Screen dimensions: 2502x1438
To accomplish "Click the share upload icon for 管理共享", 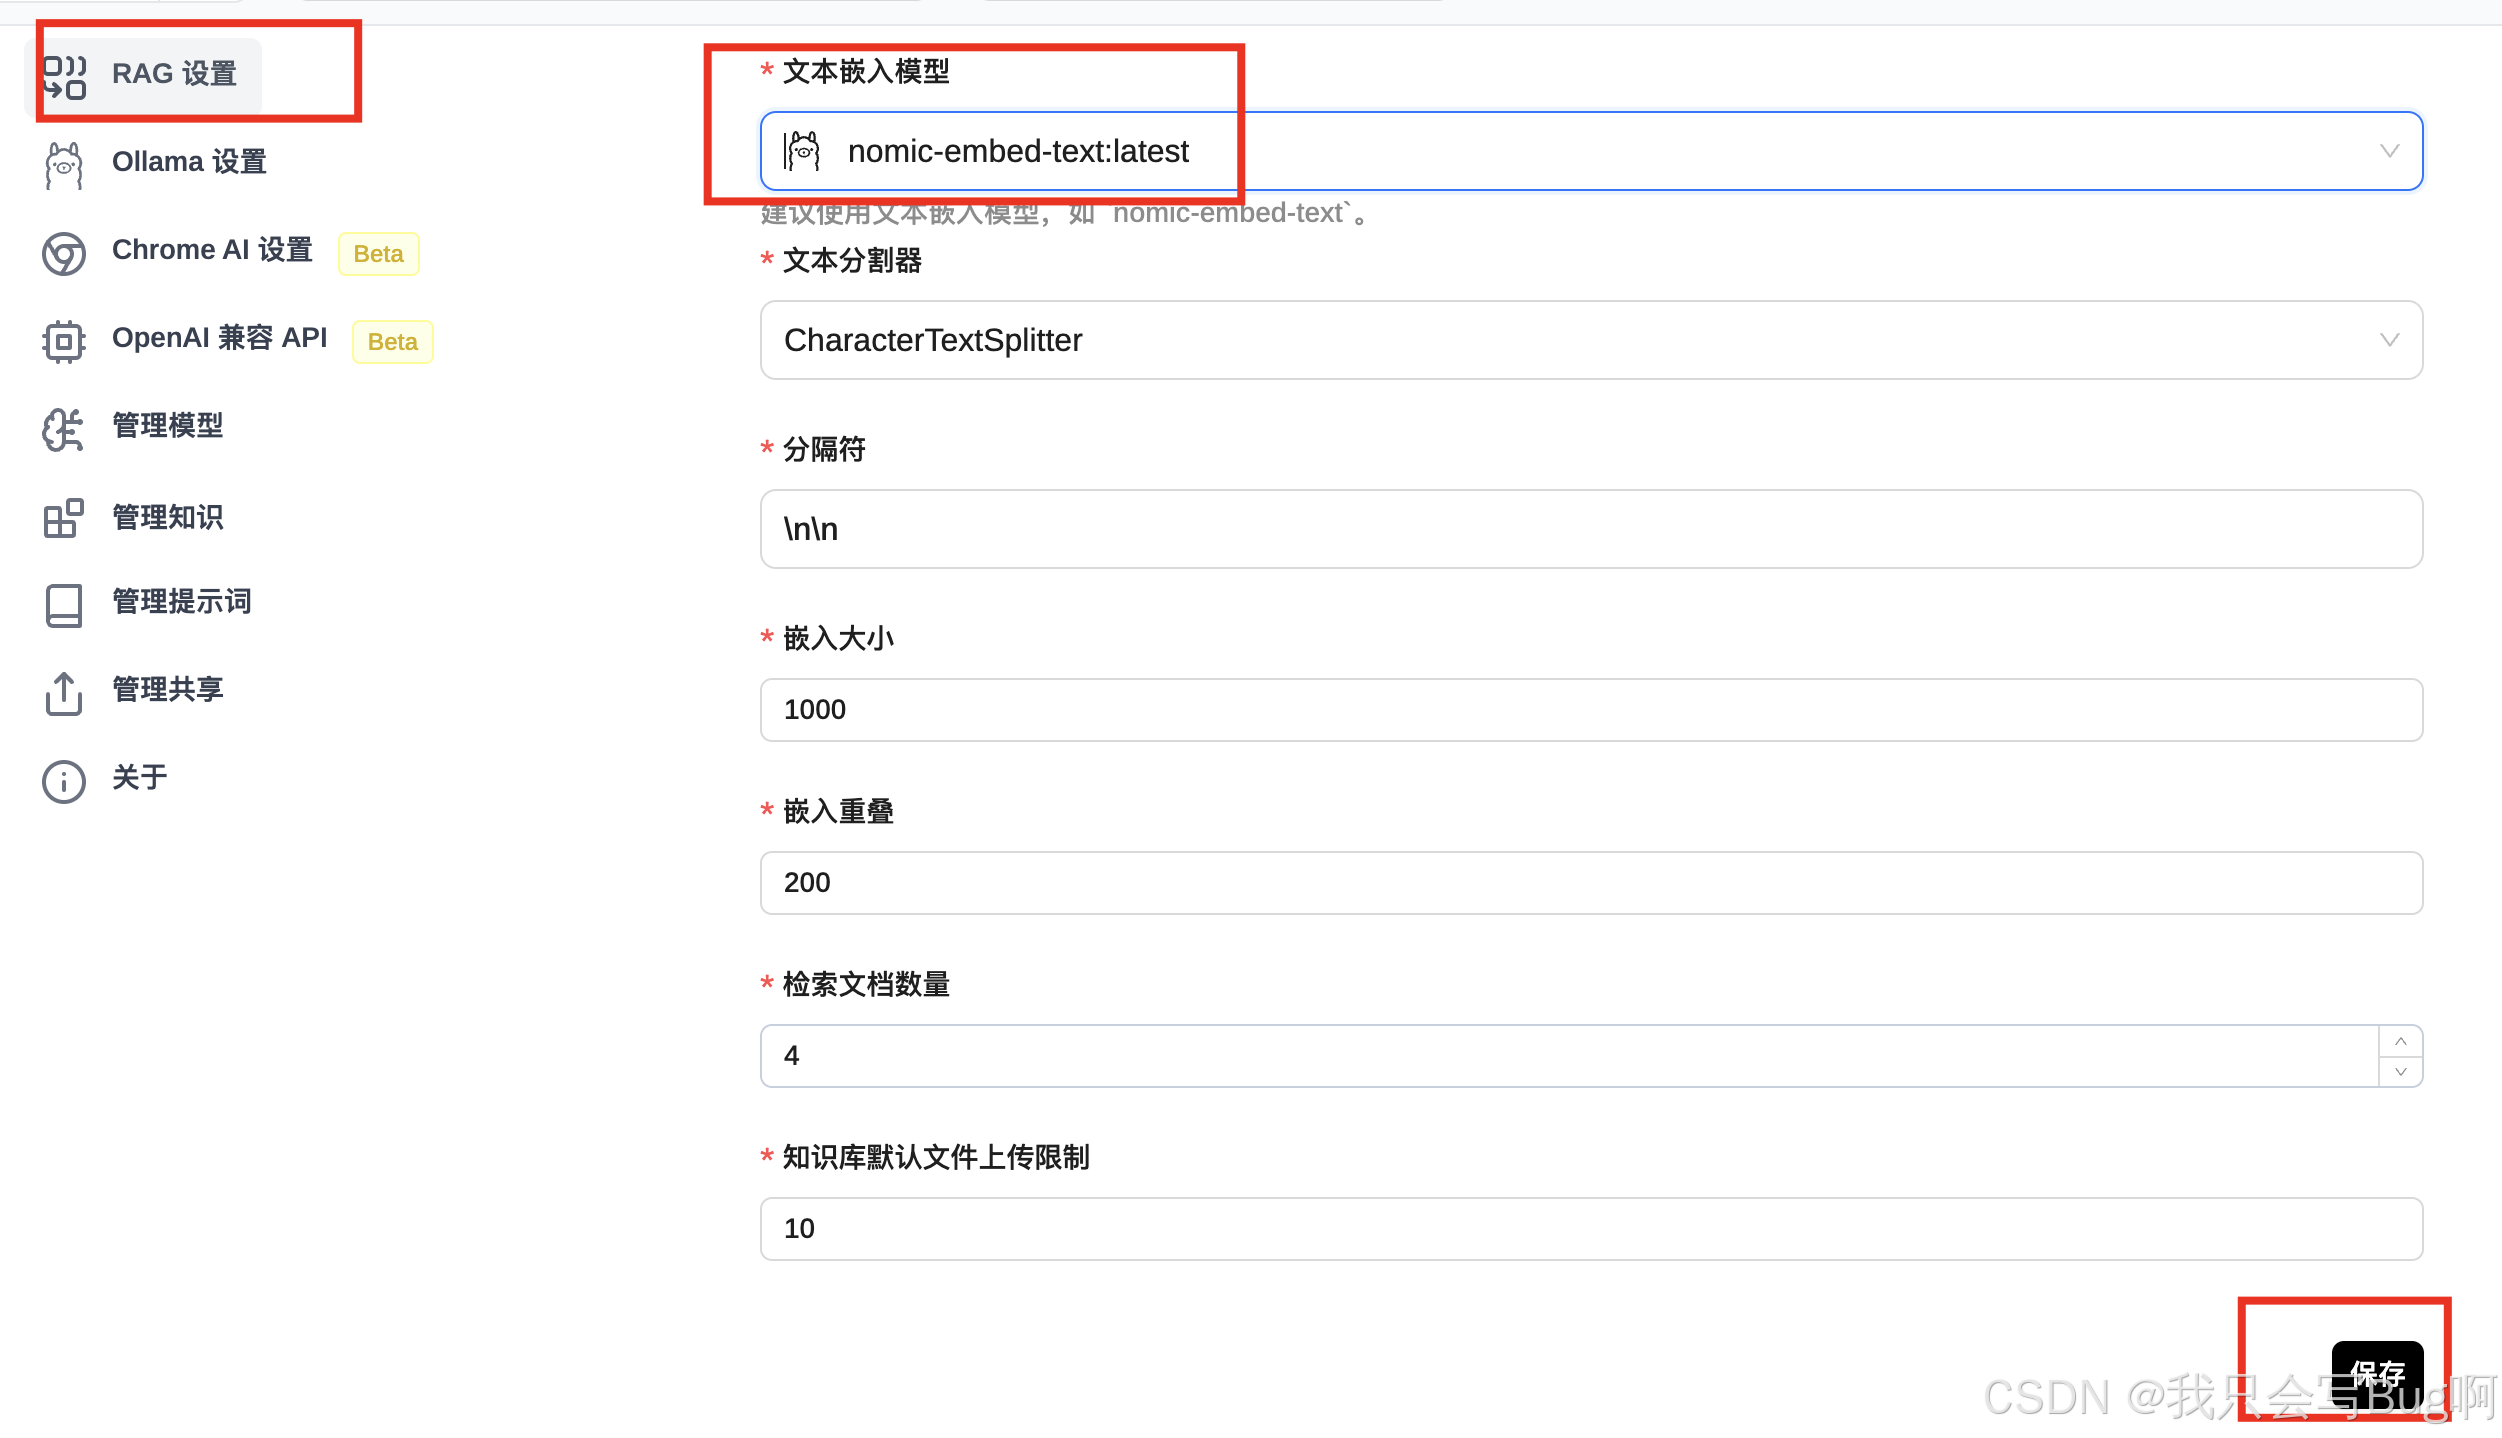I will [64, 693].
